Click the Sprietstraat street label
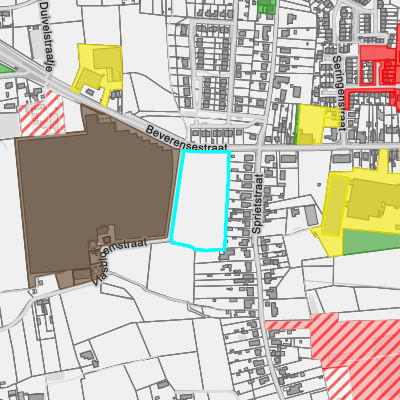 258,203
